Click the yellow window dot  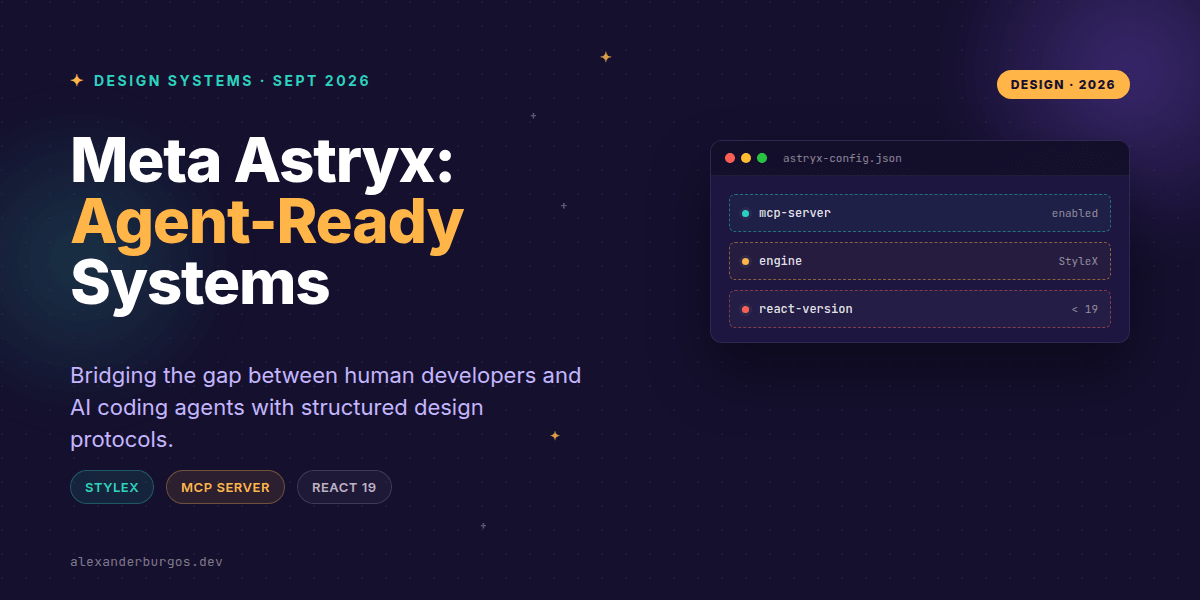click(746, 158)
